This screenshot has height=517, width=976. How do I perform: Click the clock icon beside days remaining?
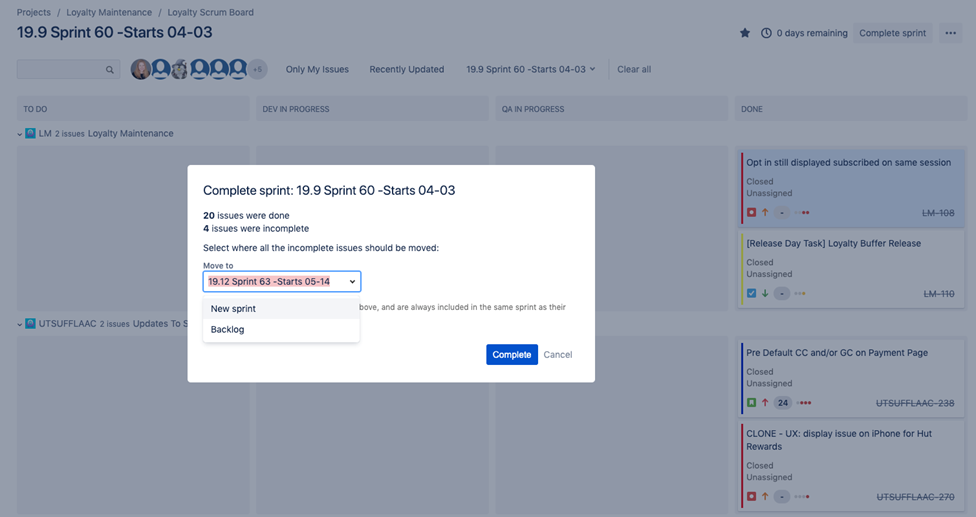click(766, 33)
